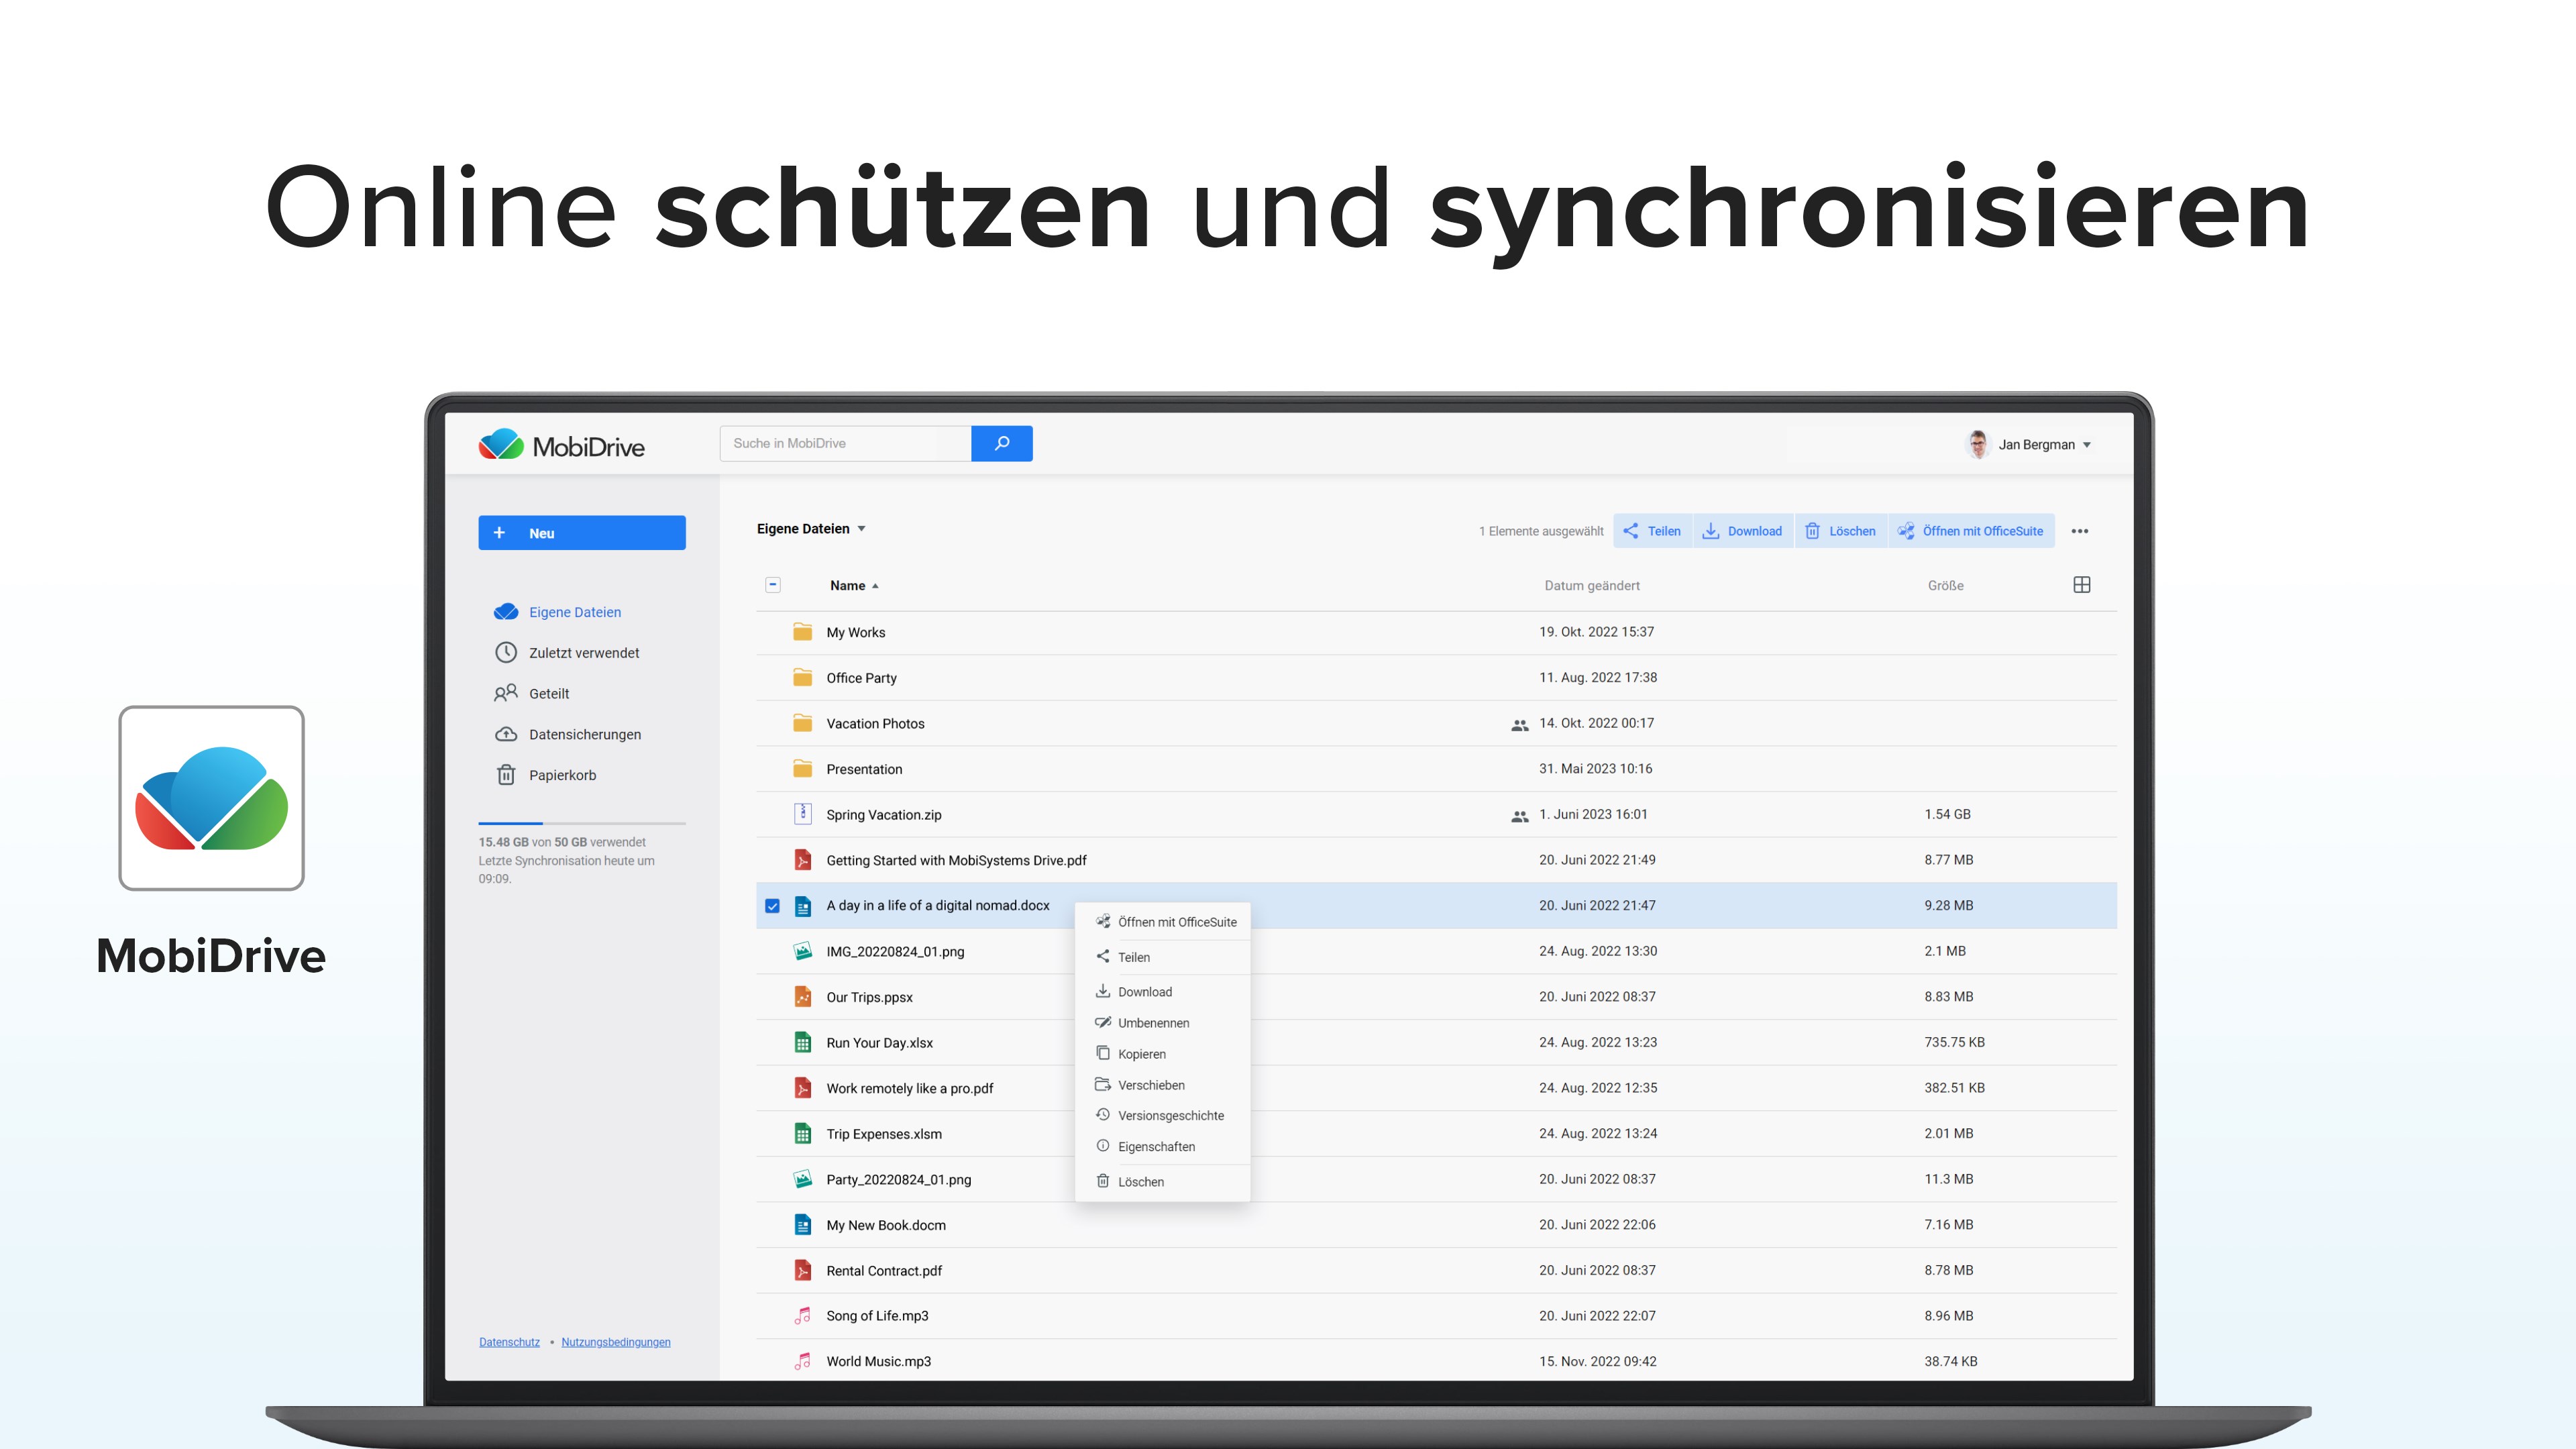Click the Rental Contract.pdf file icon
This screenshot has height=1449, width=2576.
[x=802, y=1270]
